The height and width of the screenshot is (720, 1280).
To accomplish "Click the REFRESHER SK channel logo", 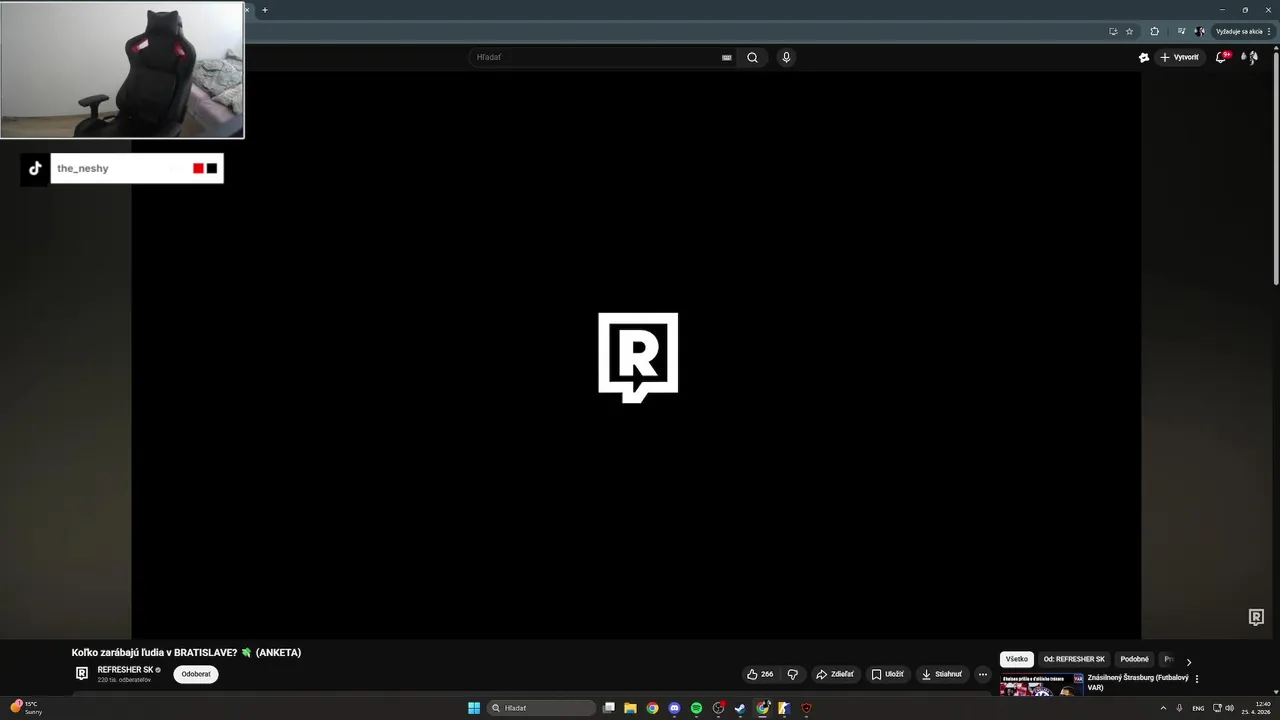I will pyautogui.click(x=82, y=674).
